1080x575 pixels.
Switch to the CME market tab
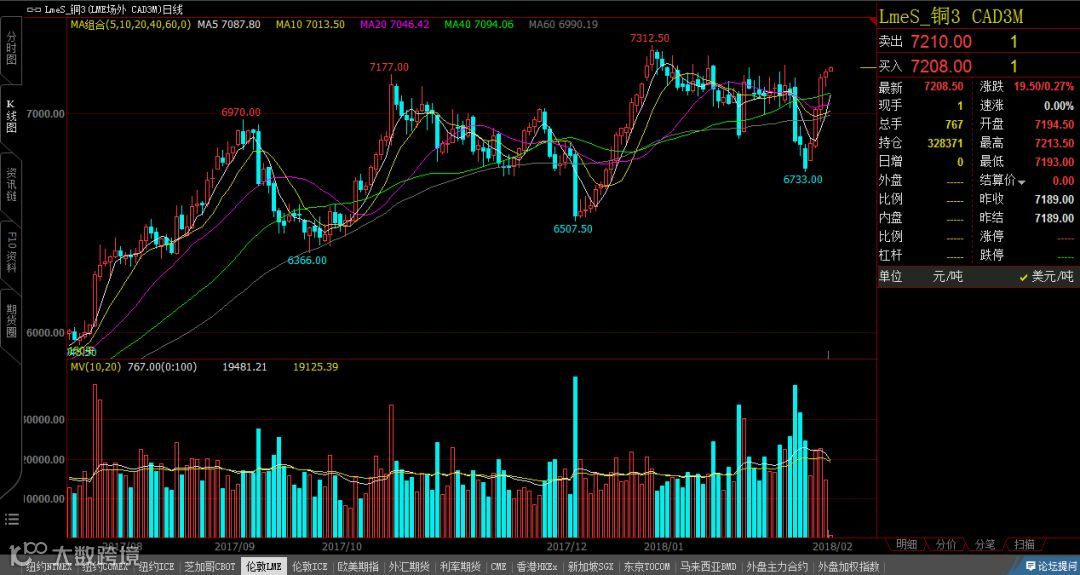(498, 567)
